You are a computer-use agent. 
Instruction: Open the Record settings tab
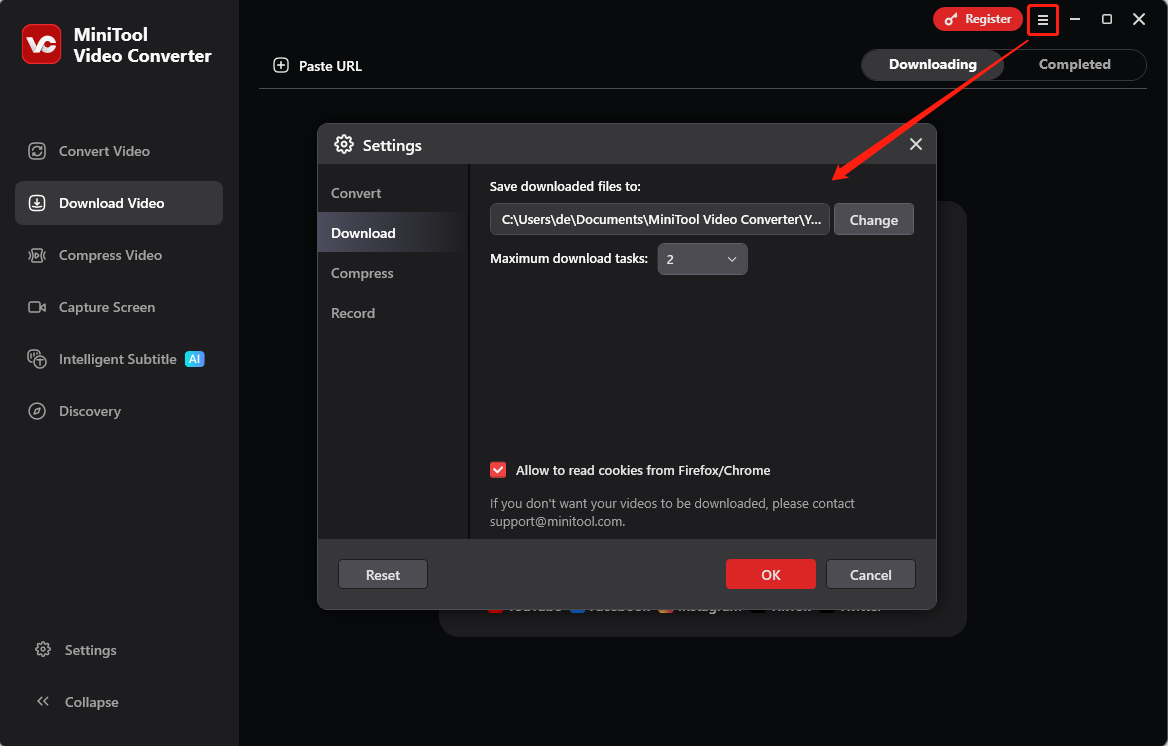(353, 313)
